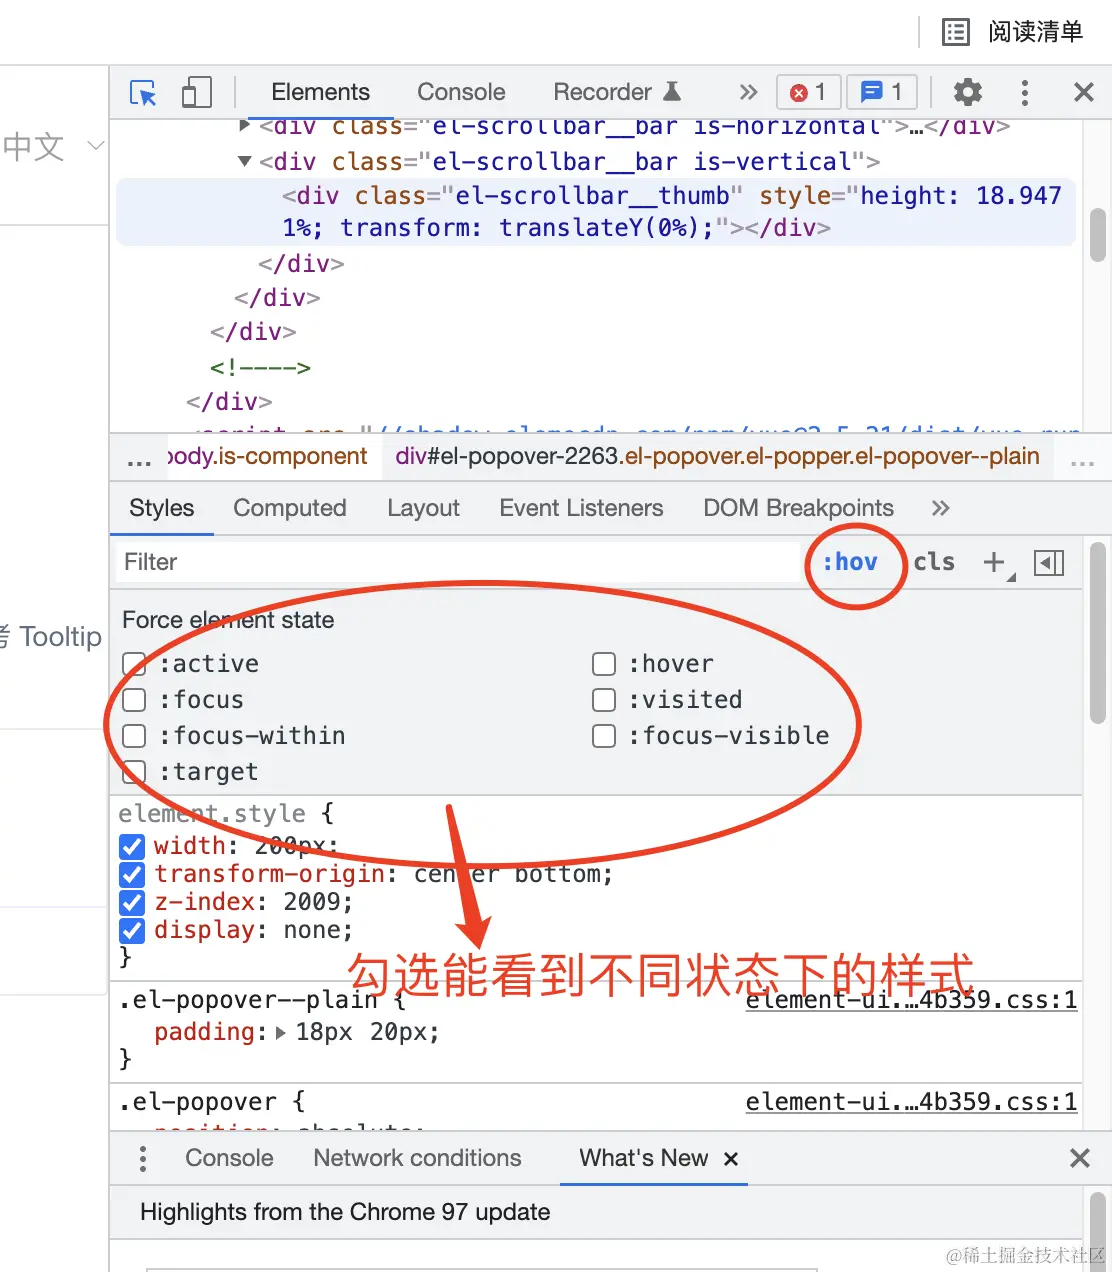
Task: Expand the padding shorthand triangle
Action: click(281, 1033)
